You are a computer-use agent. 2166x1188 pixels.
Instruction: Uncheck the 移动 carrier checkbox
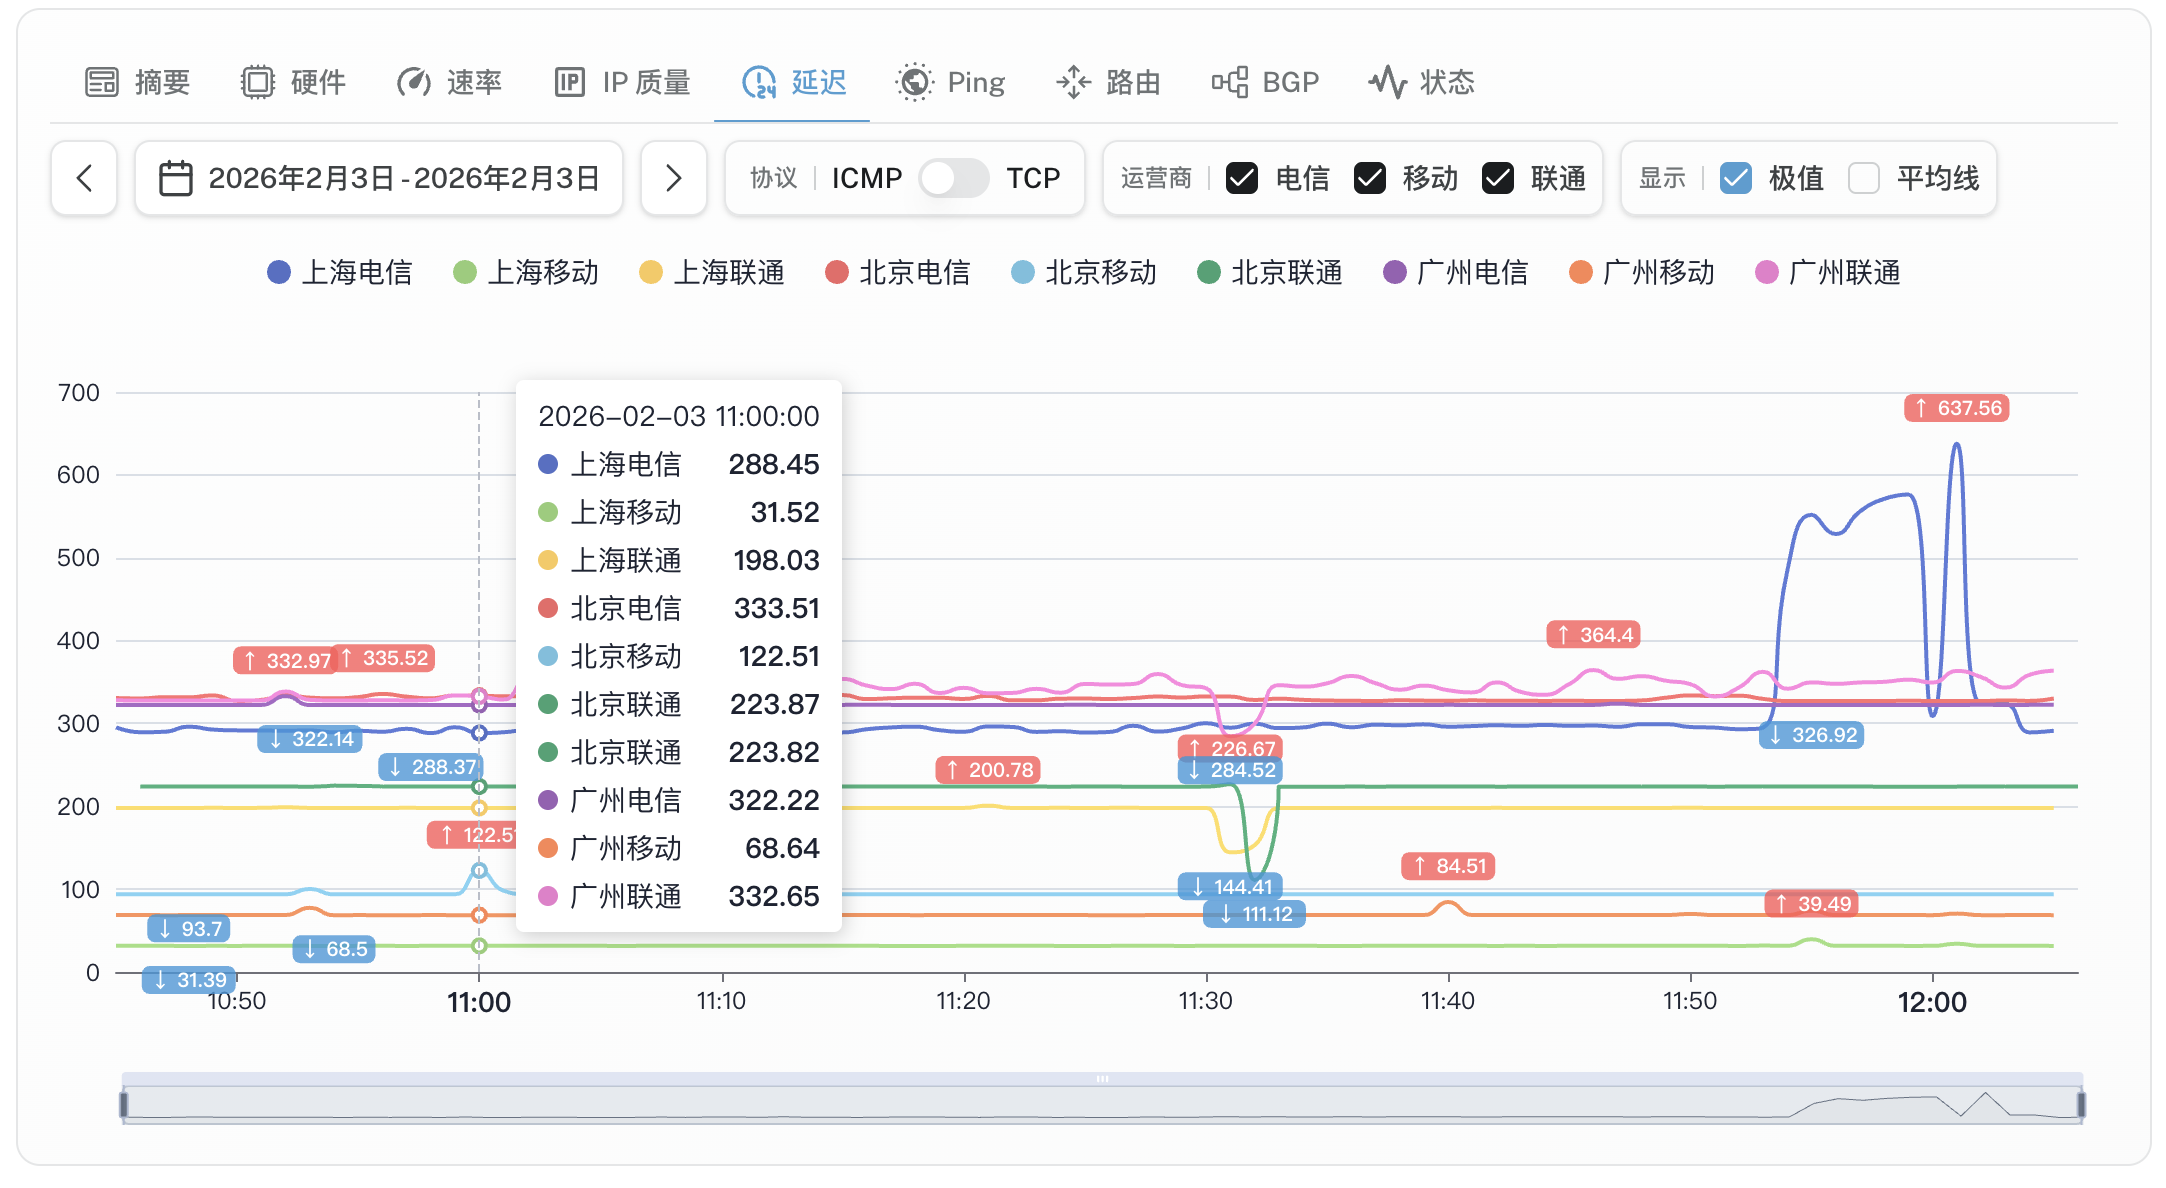coord(1369,179)
